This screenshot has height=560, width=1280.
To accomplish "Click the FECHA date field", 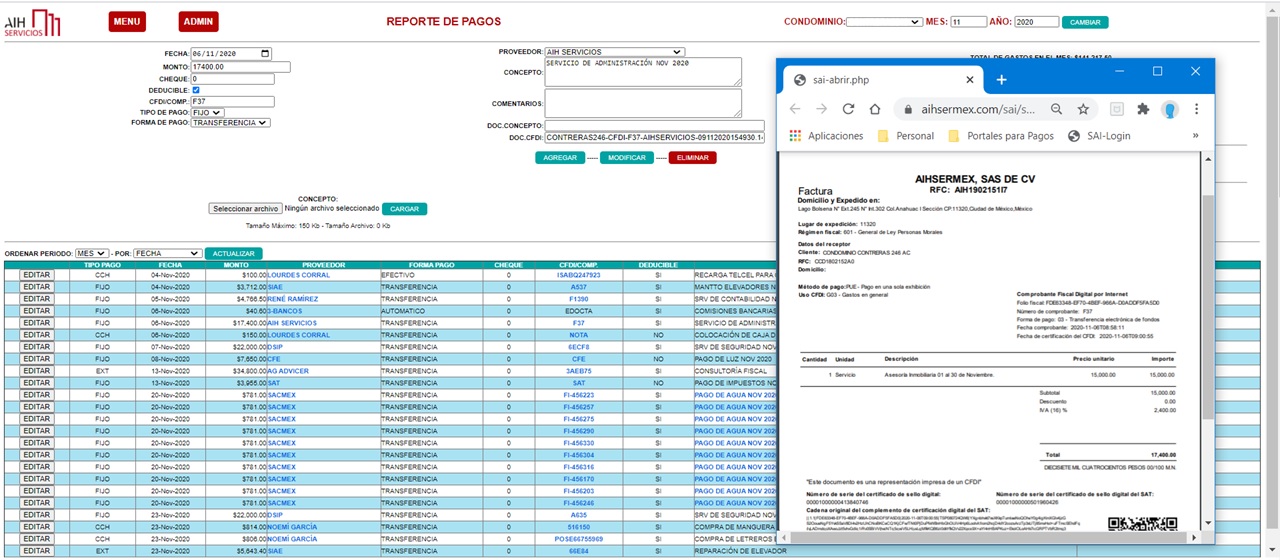I will coord(231,54).
